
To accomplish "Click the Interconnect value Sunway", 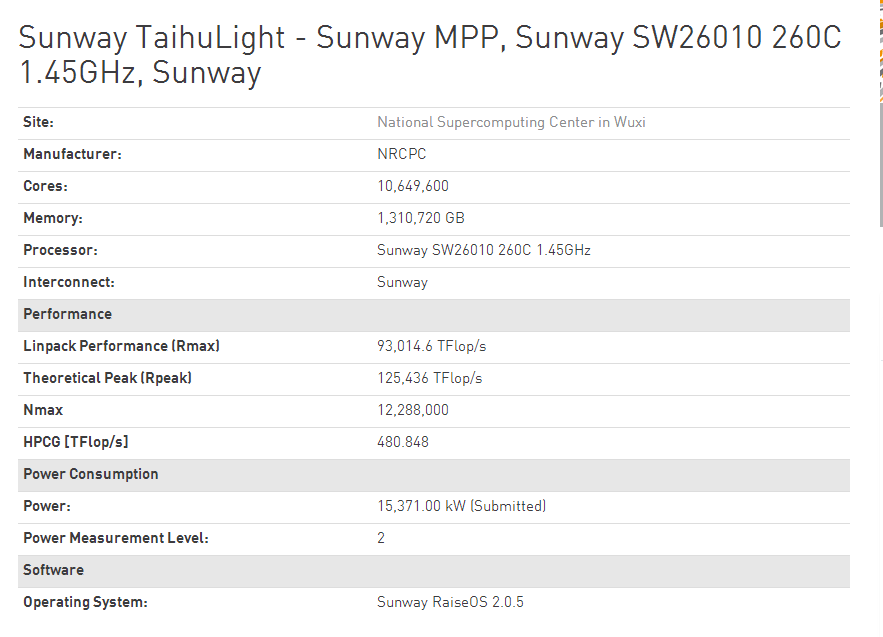I will (402, 282).
